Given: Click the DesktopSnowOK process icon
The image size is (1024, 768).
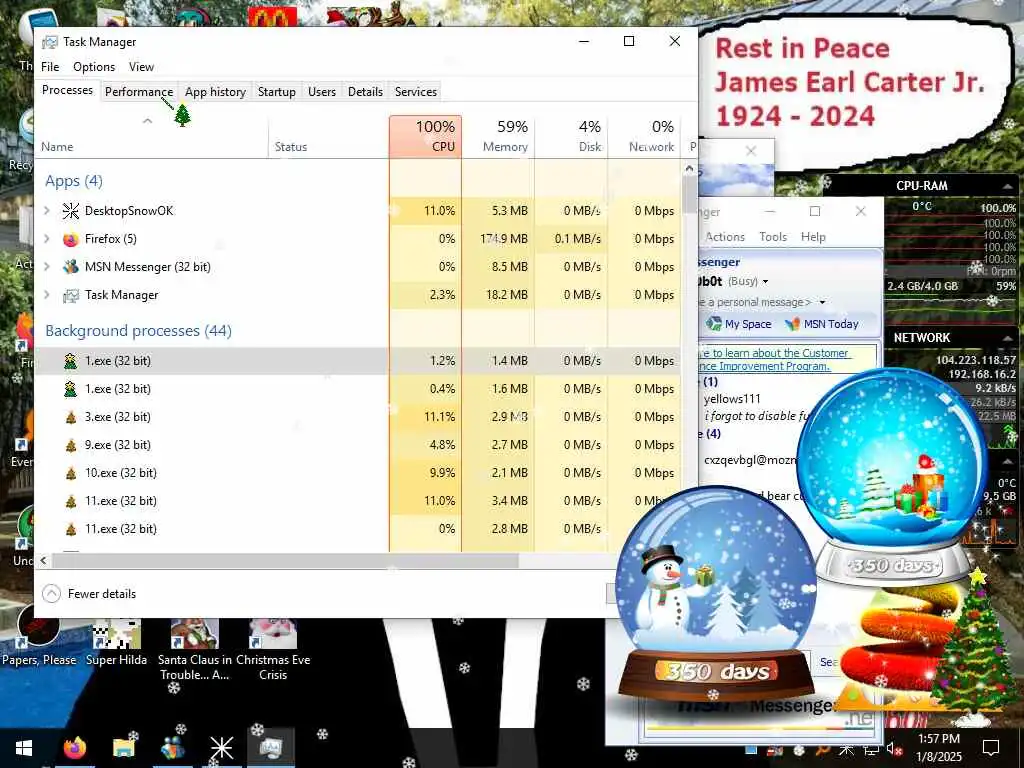Looking at the screenshot, I should [71, 211].
